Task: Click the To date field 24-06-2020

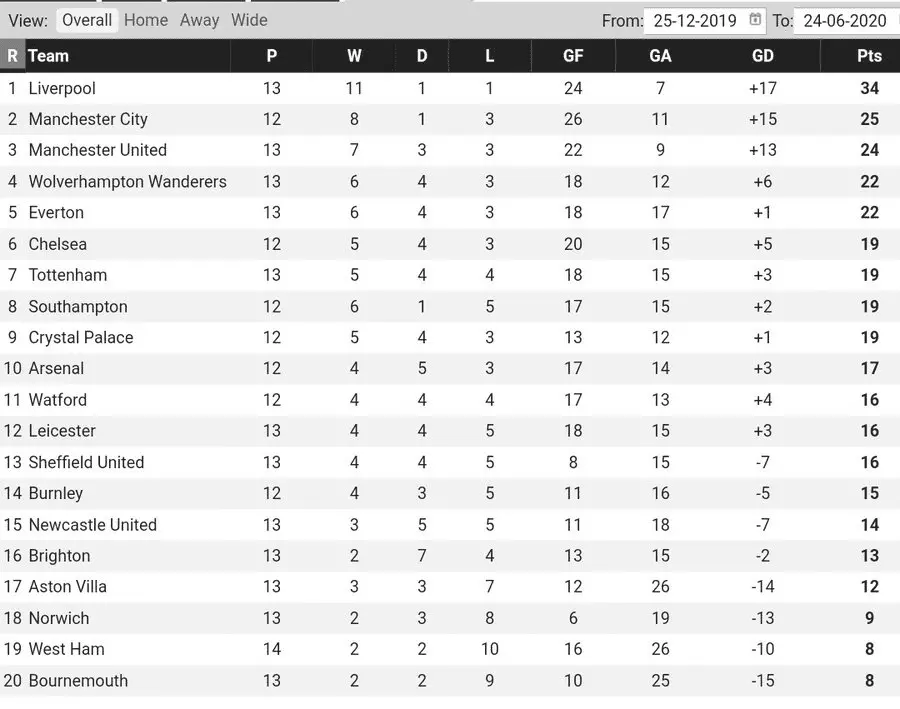Action: (845, 21)
